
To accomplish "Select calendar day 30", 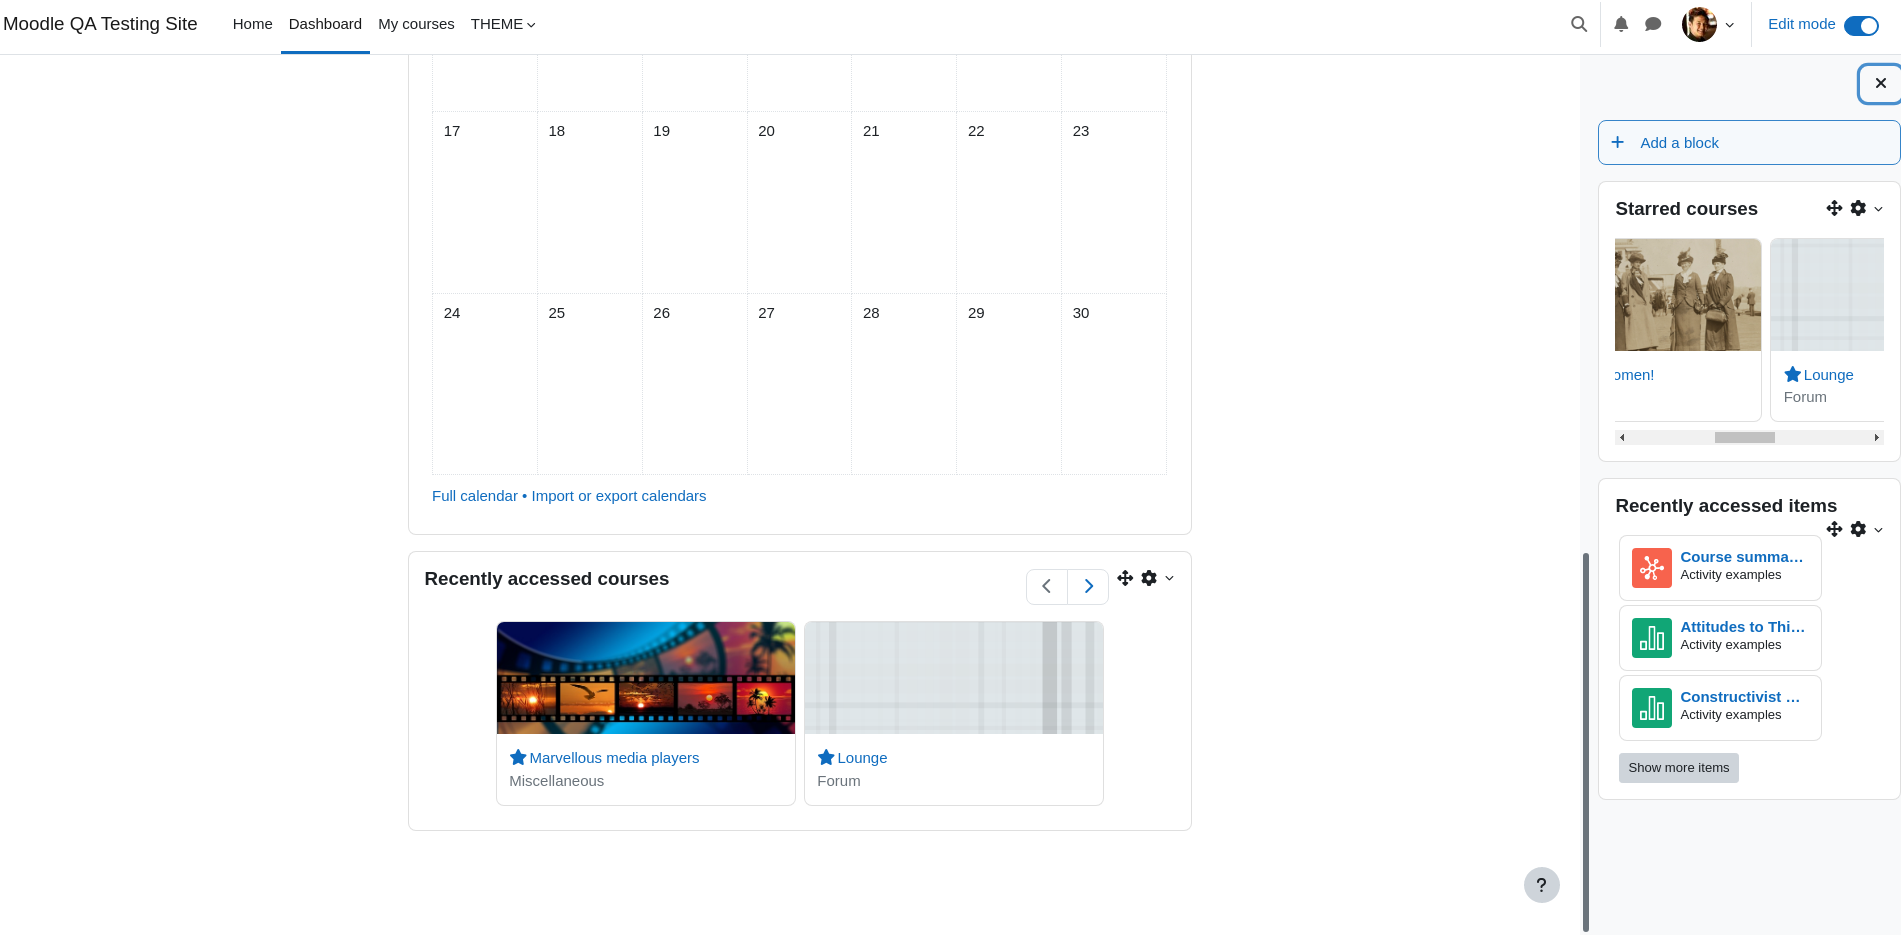I will [1081, 313].
